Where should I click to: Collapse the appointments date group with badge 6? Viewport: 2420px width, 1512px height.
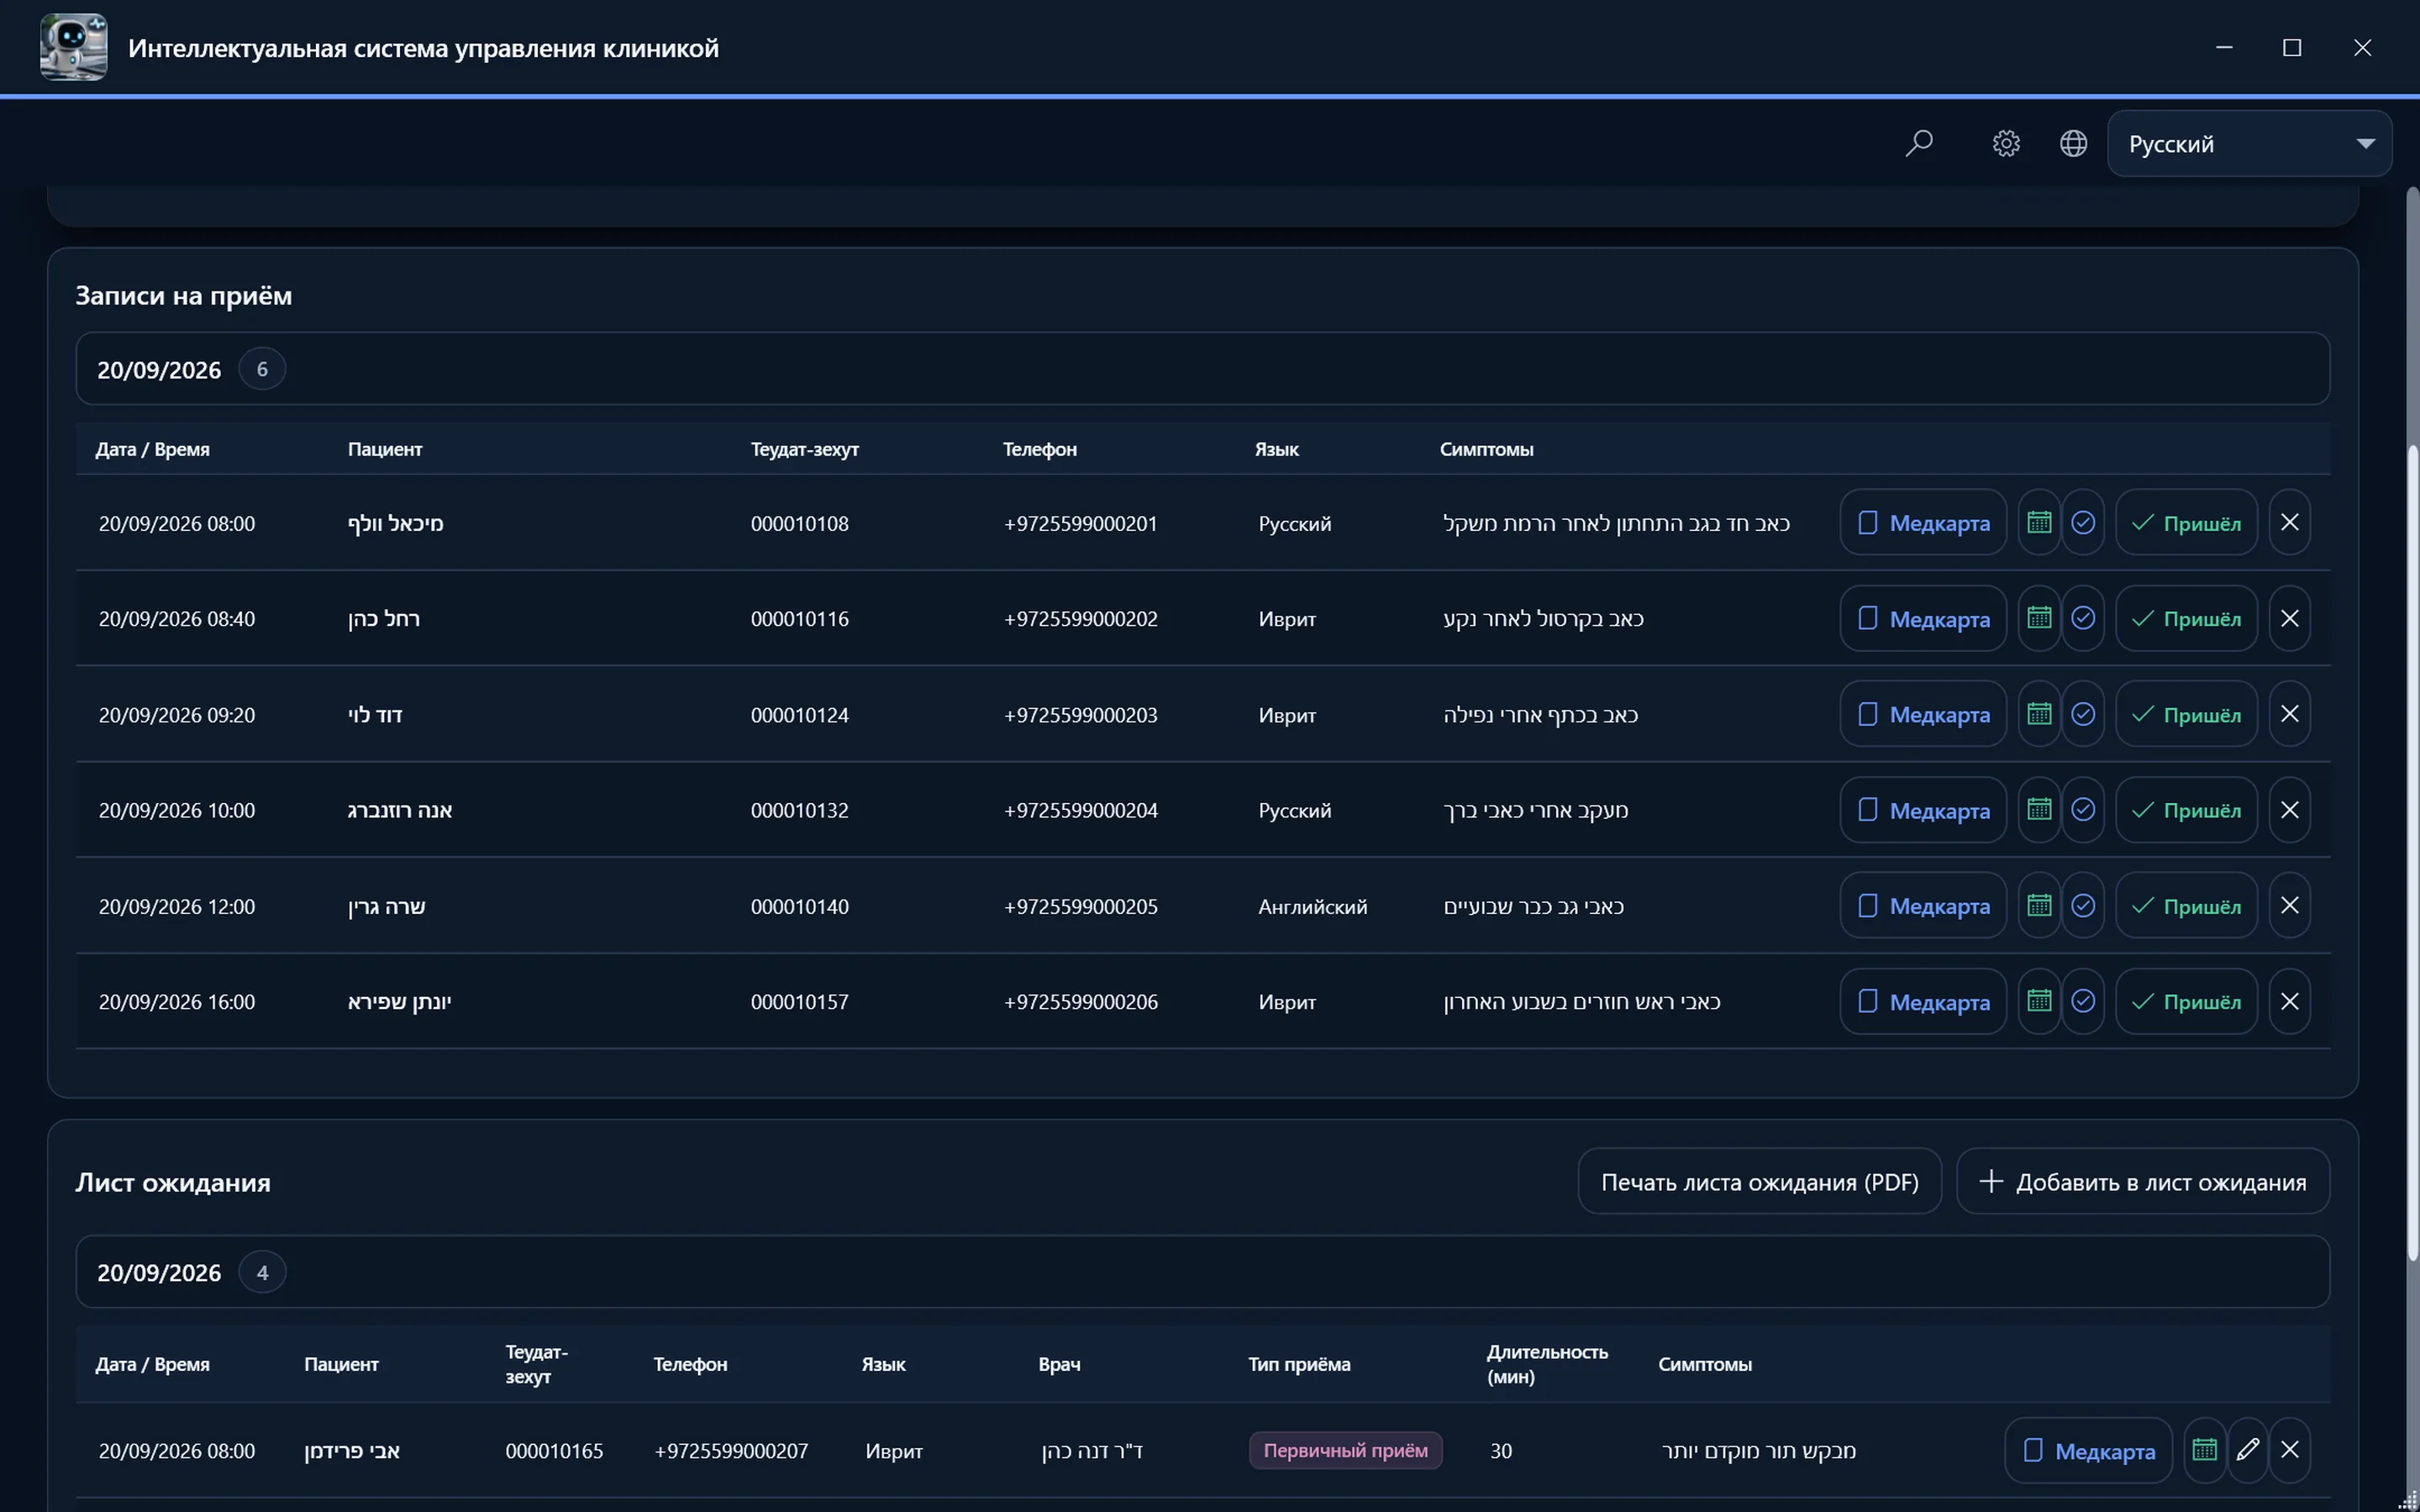coord(1203,369)
